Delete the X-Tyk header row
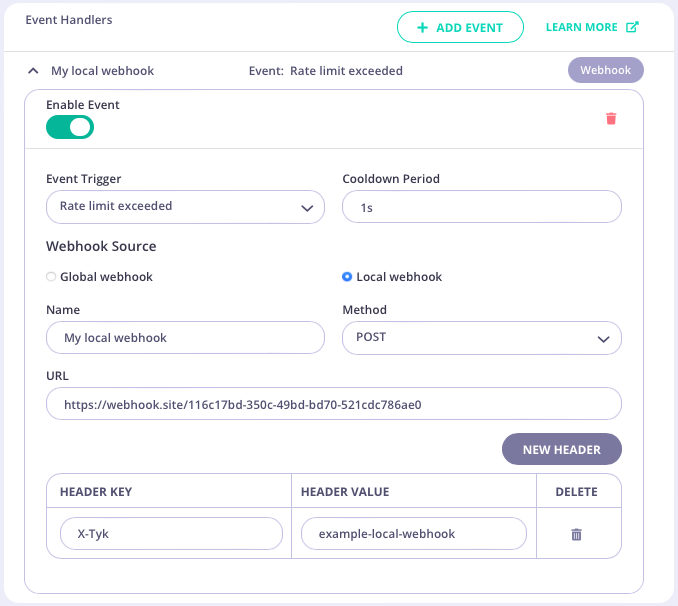 pos(576,534)
